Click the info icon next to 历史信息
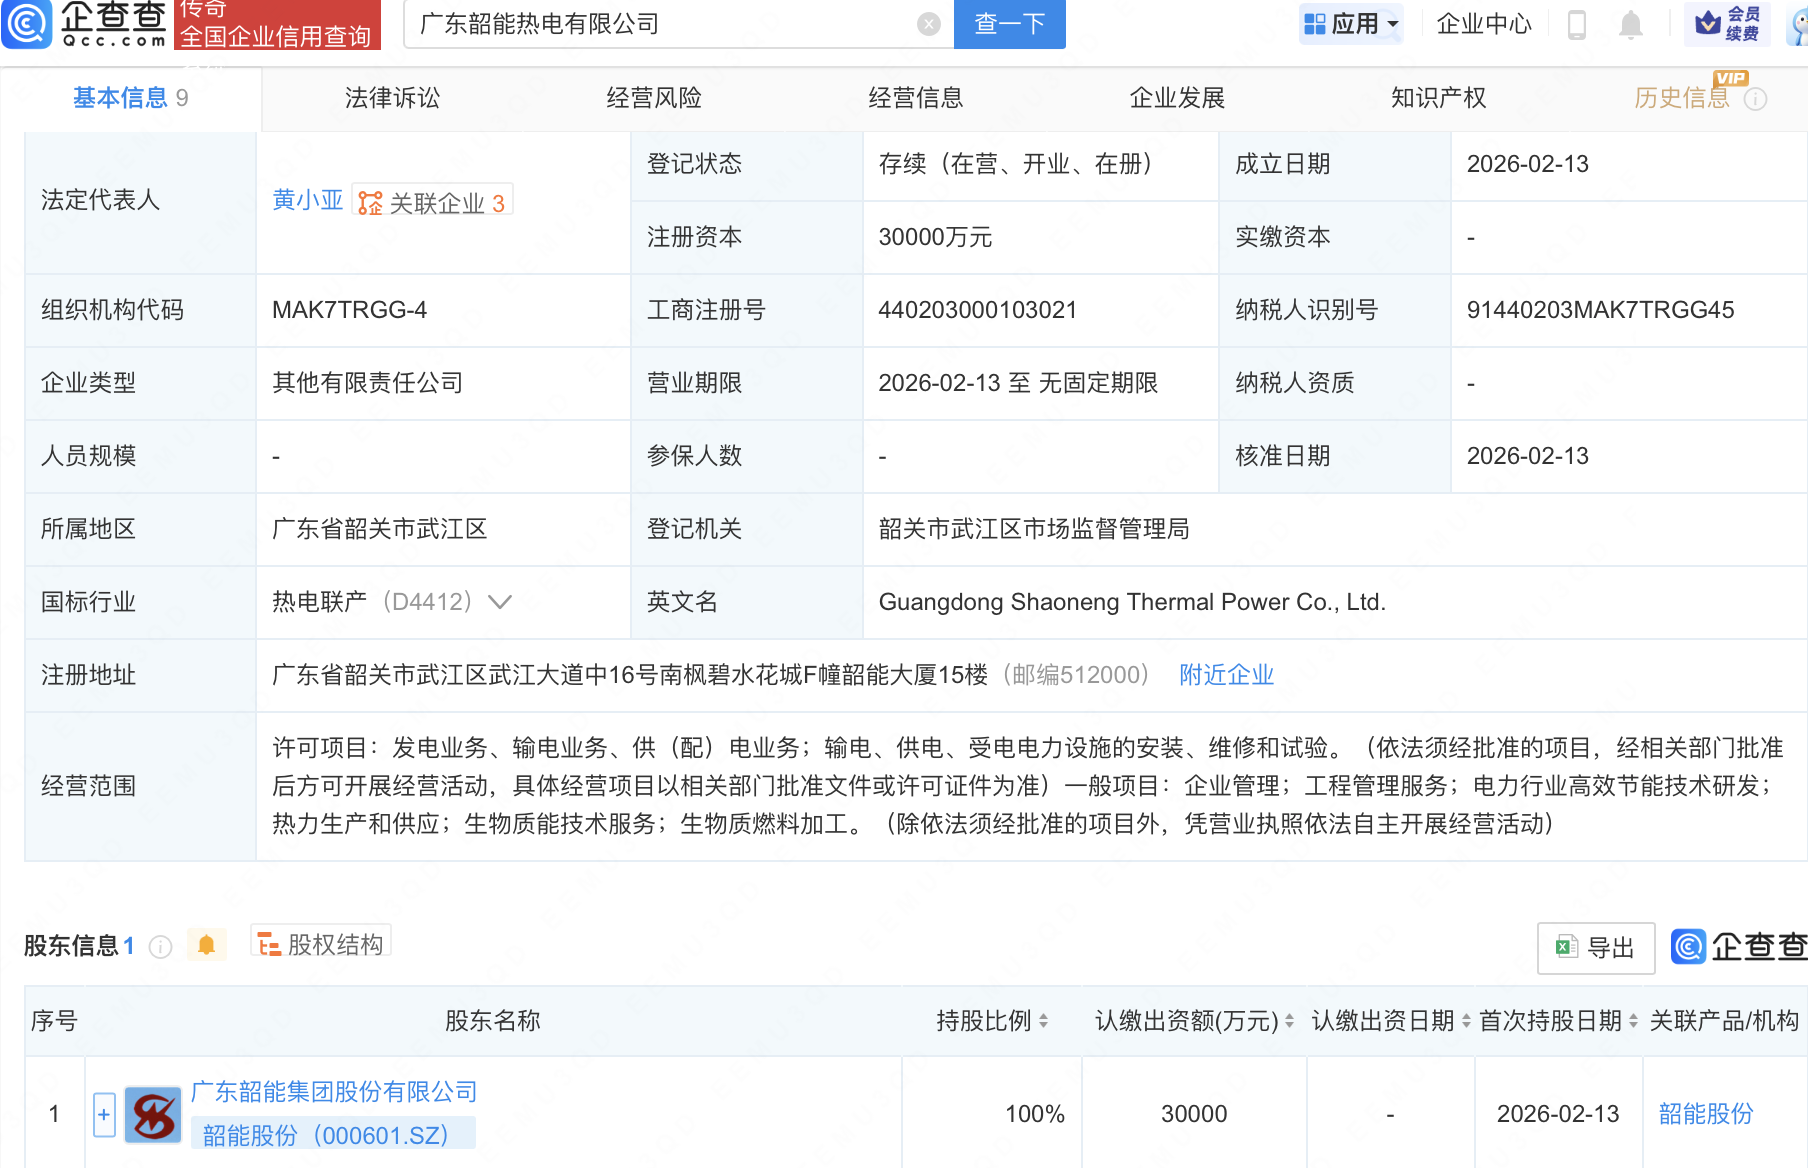1808x1168 pixels. (1757, 97)
